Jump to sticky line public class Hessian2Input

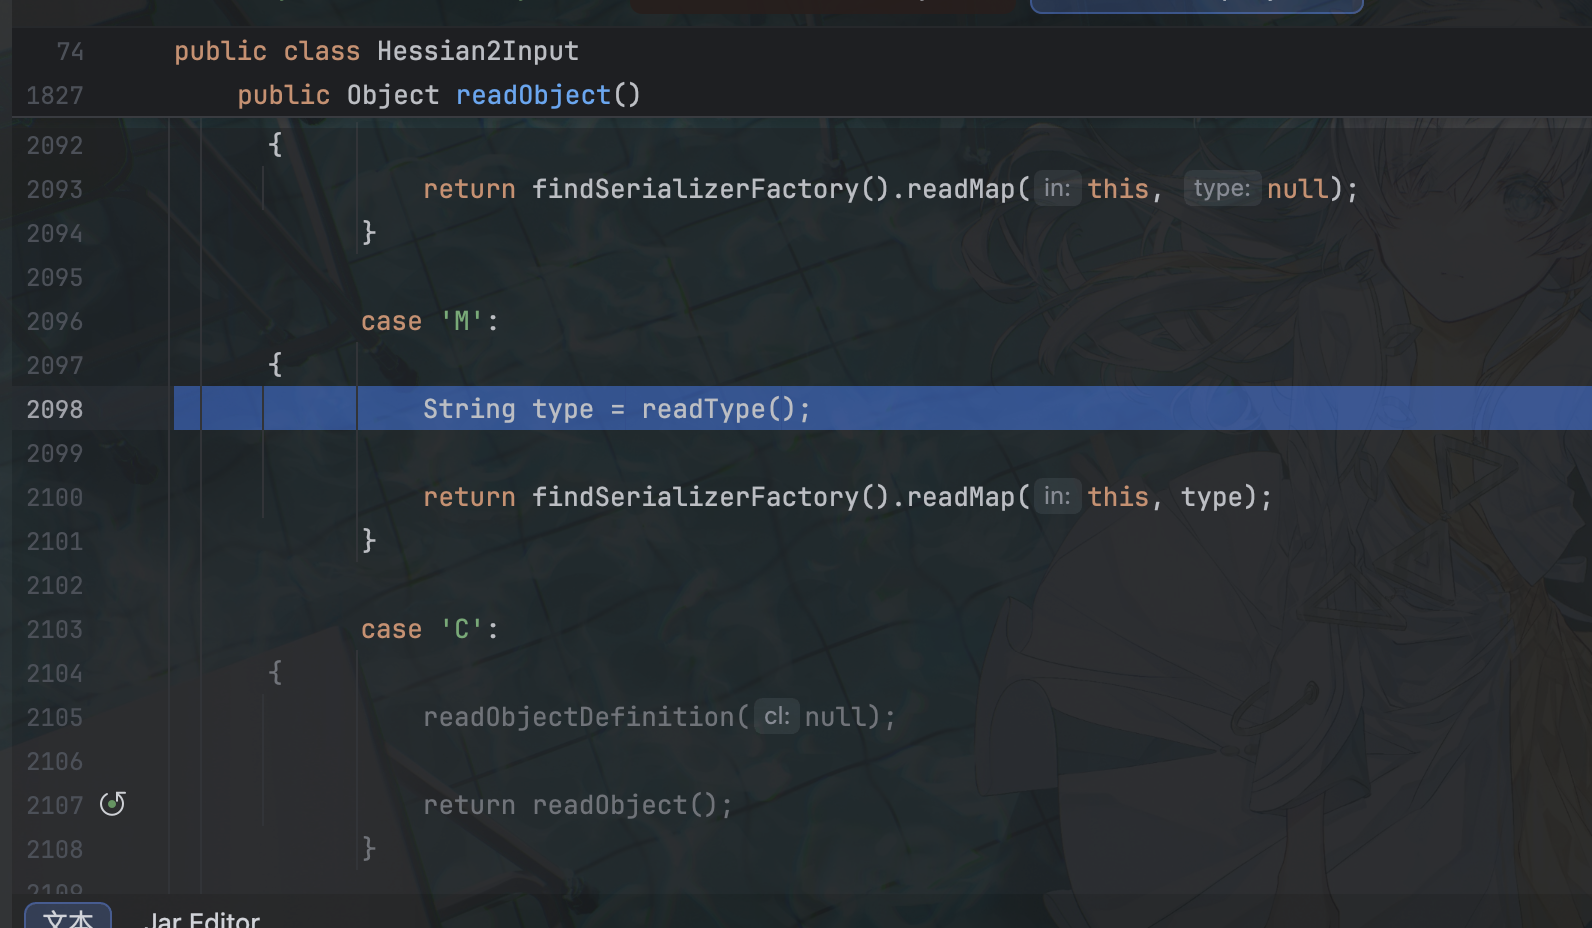[376, 51]
